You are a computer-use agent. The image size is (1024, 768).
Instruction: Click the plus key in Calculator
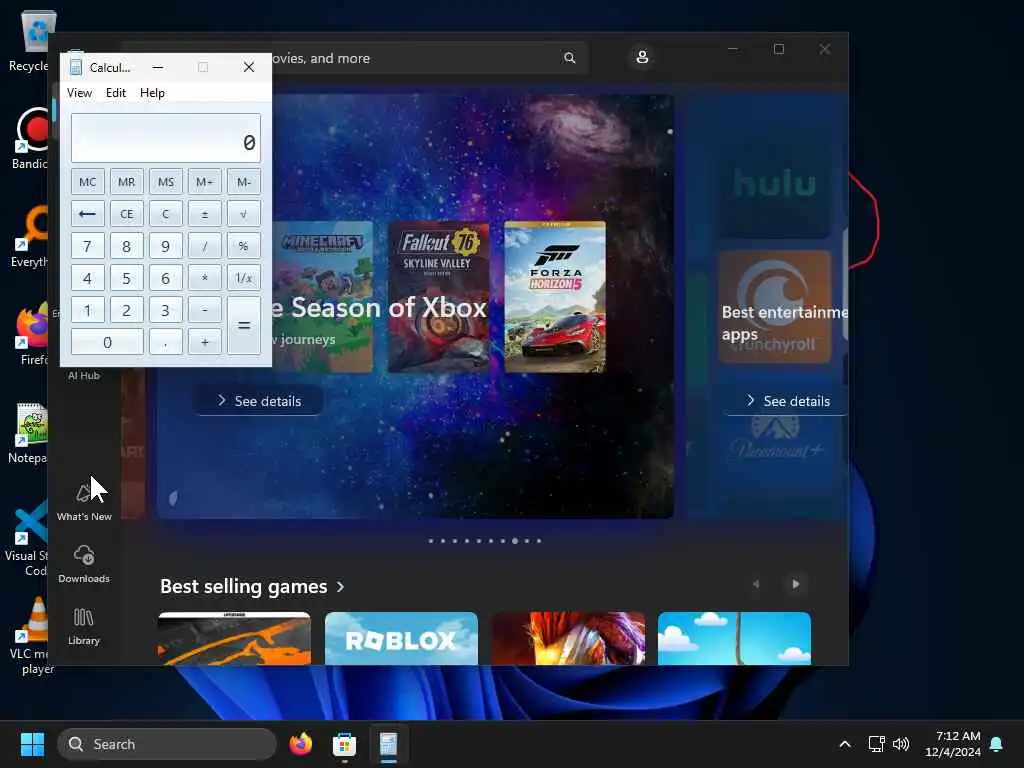204,342
